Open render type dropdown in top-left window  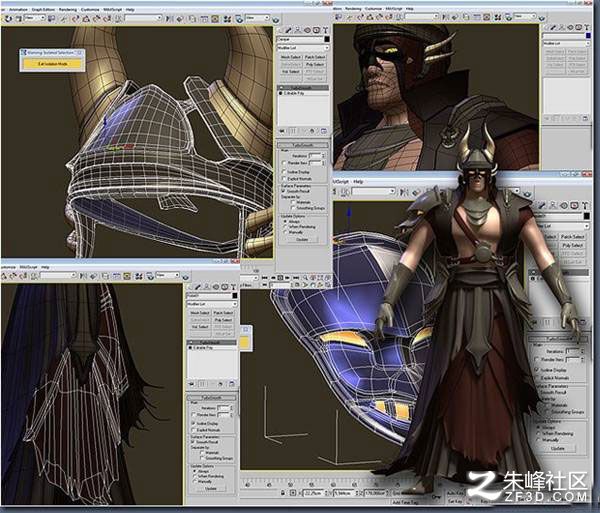click(x=257, y=18)
